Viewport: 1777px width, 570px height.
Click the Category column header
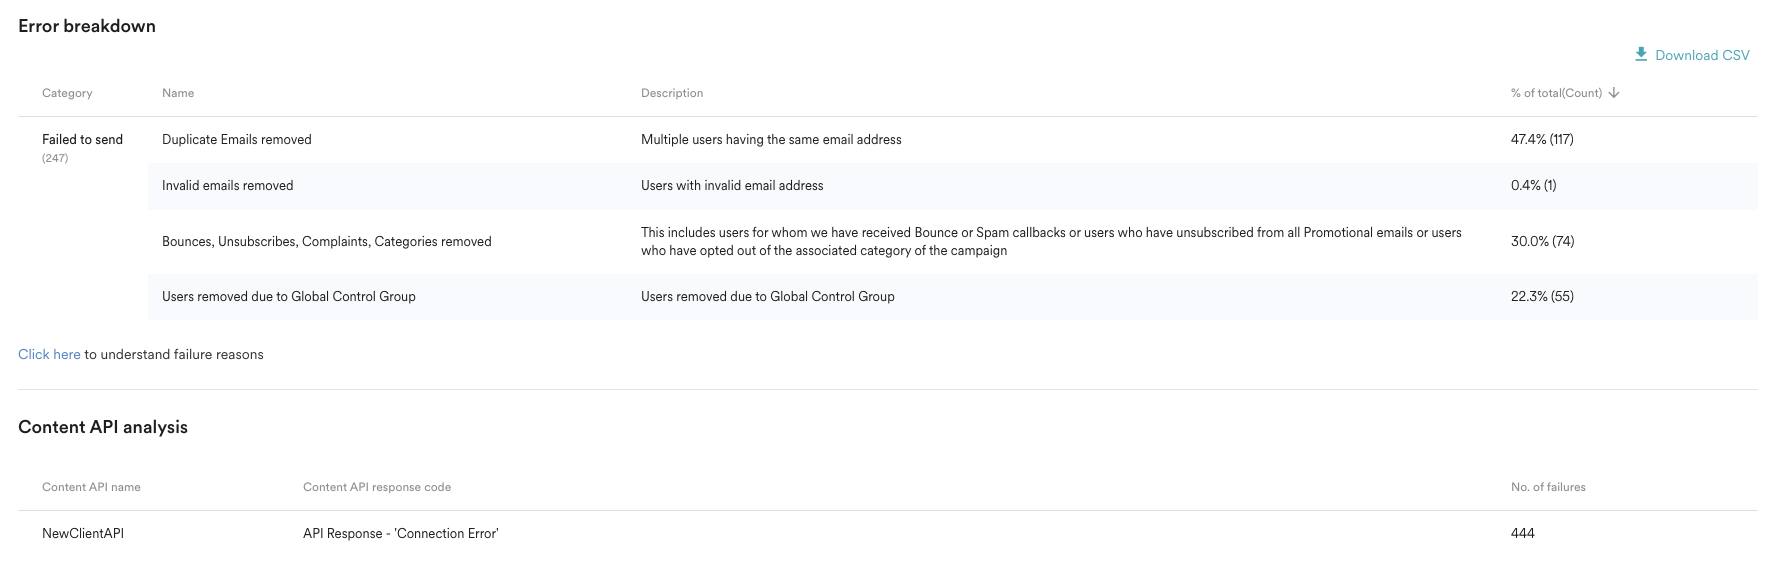67,93
